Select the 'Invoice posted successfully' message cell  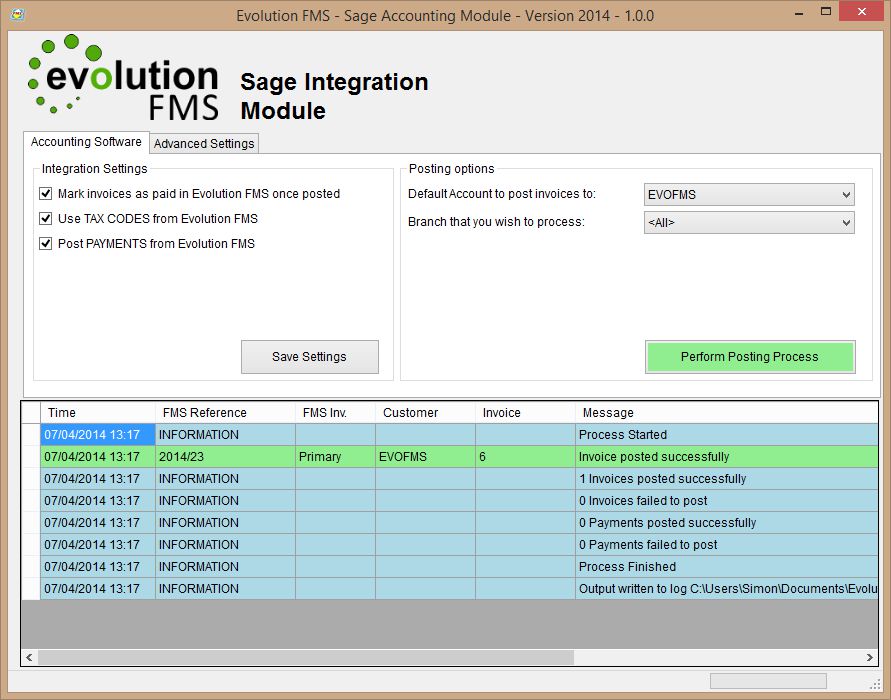tap(727, 457)
